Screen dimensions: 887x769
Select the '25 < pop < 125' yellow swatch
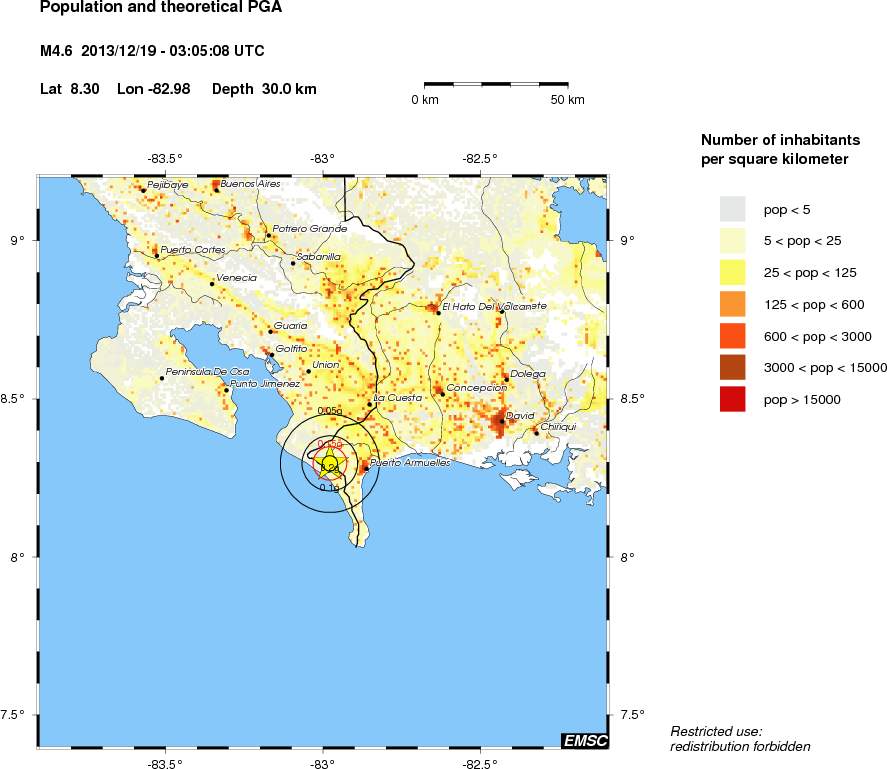[x=733, y=272]
